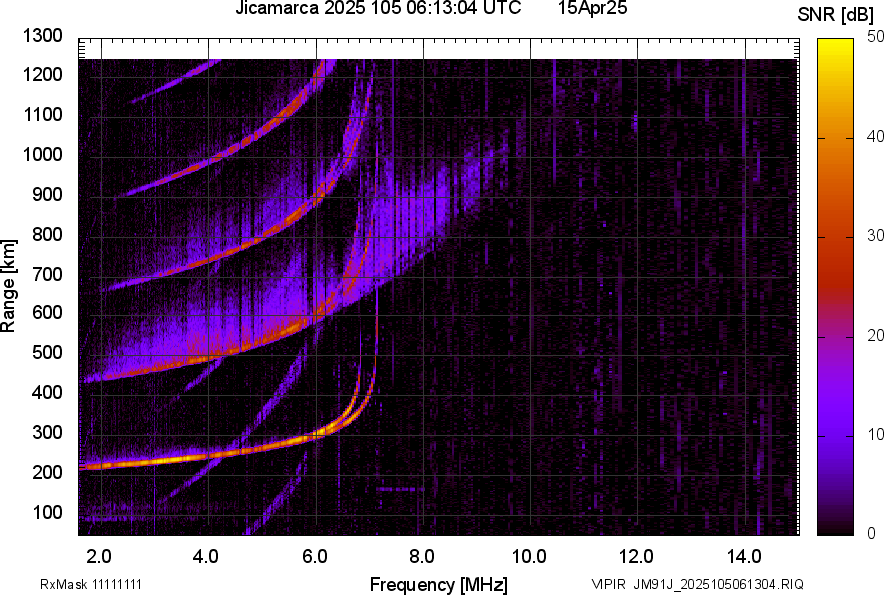Click the range tick label '1100'

tap(42, 114)
